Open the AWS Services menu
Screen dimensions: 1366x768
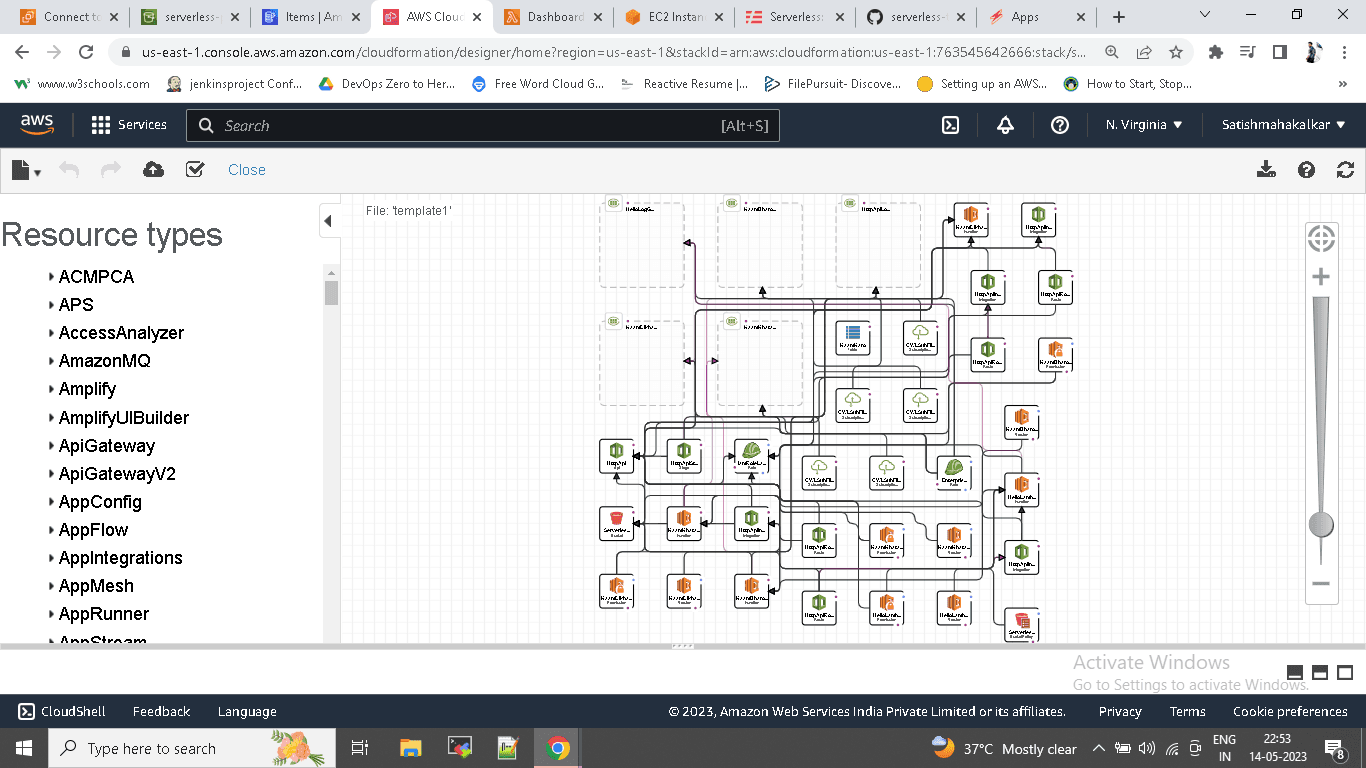click(x=129, y=125)
